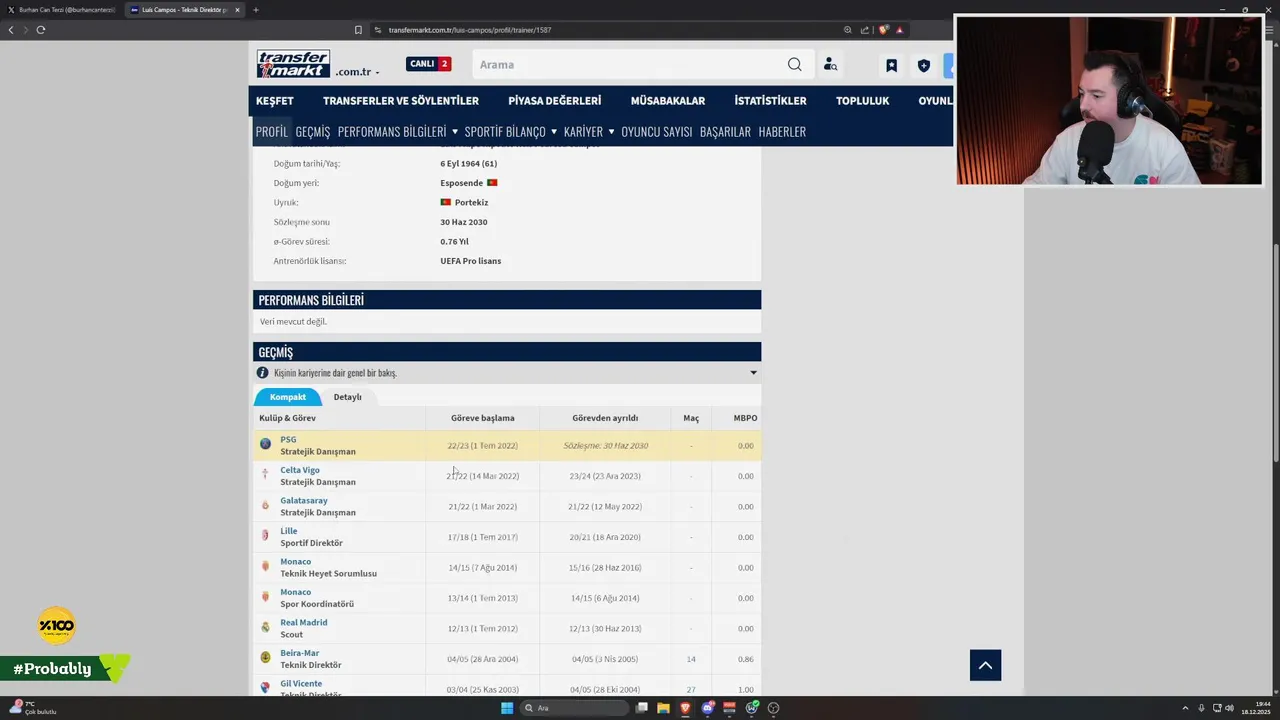Open a new browser tab with plus
Image resolution: width=1280 pixels, height=720 pixels.
(256, 10)
